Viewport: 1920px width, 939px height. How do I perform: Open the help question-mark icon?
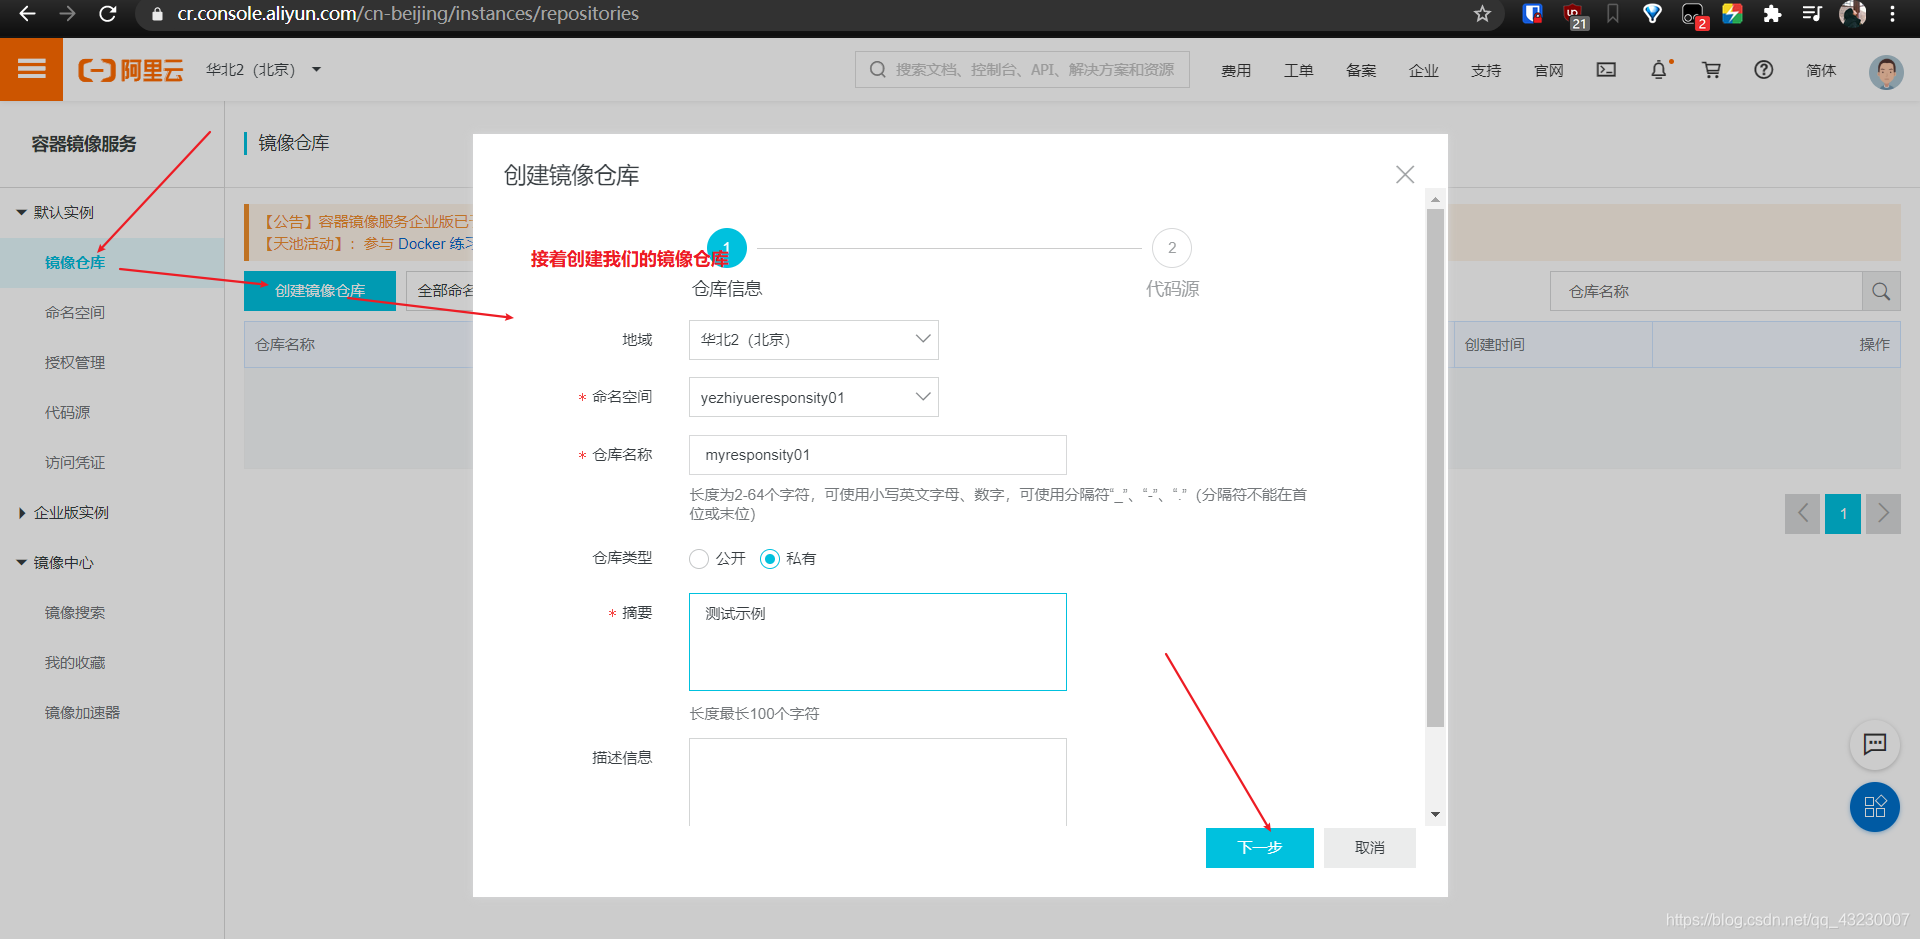coord(1764,69)
